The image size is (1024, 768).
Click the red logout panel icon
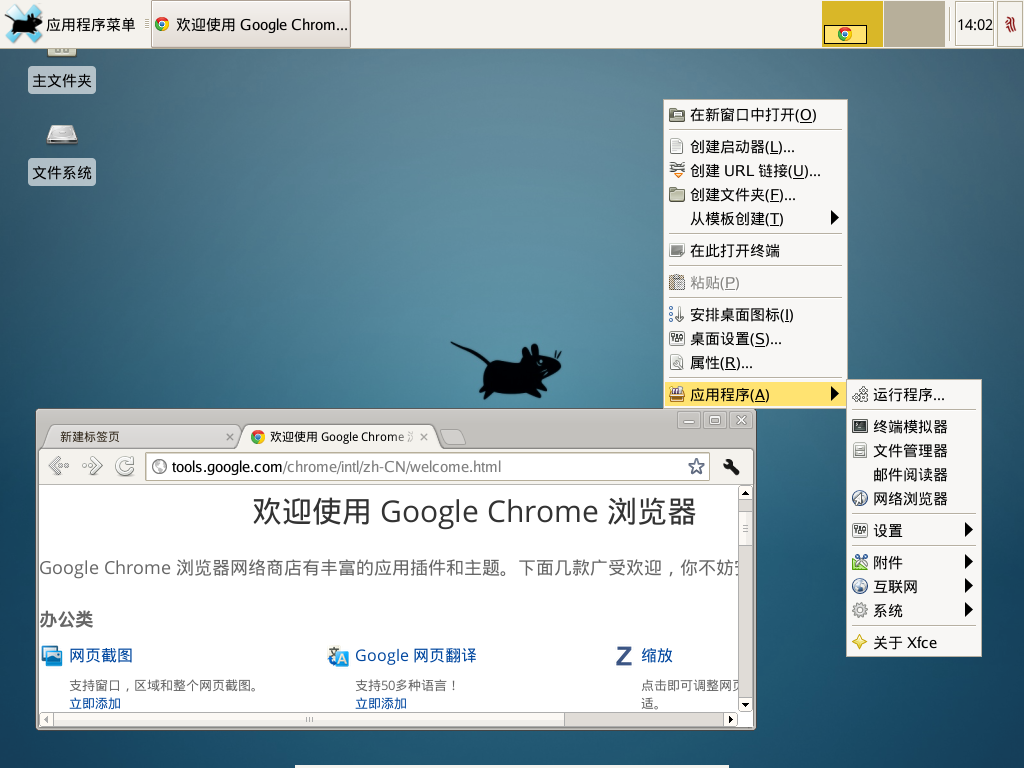pos(1010,24)
